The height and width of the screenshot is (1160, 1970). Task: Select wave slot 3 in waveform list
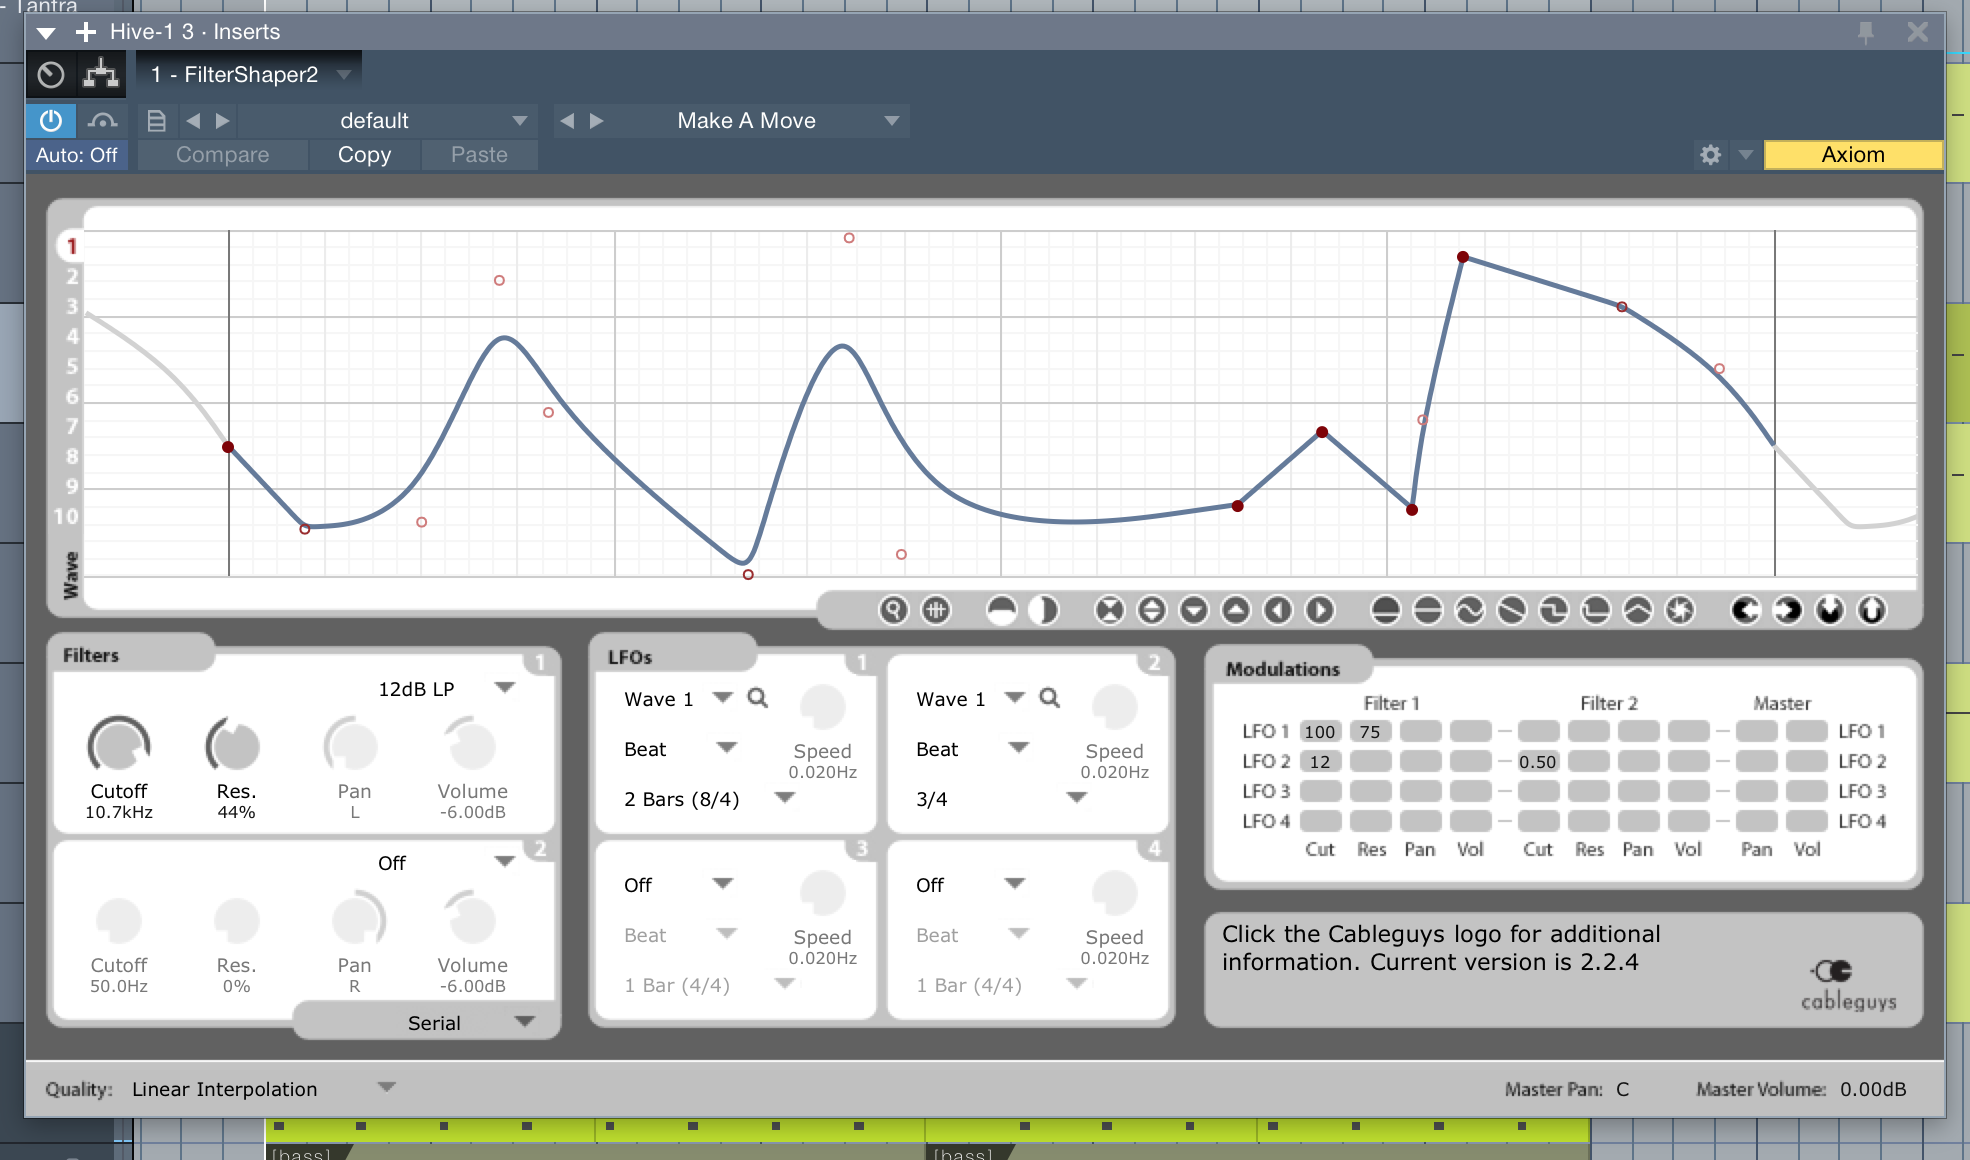(72, 306)
